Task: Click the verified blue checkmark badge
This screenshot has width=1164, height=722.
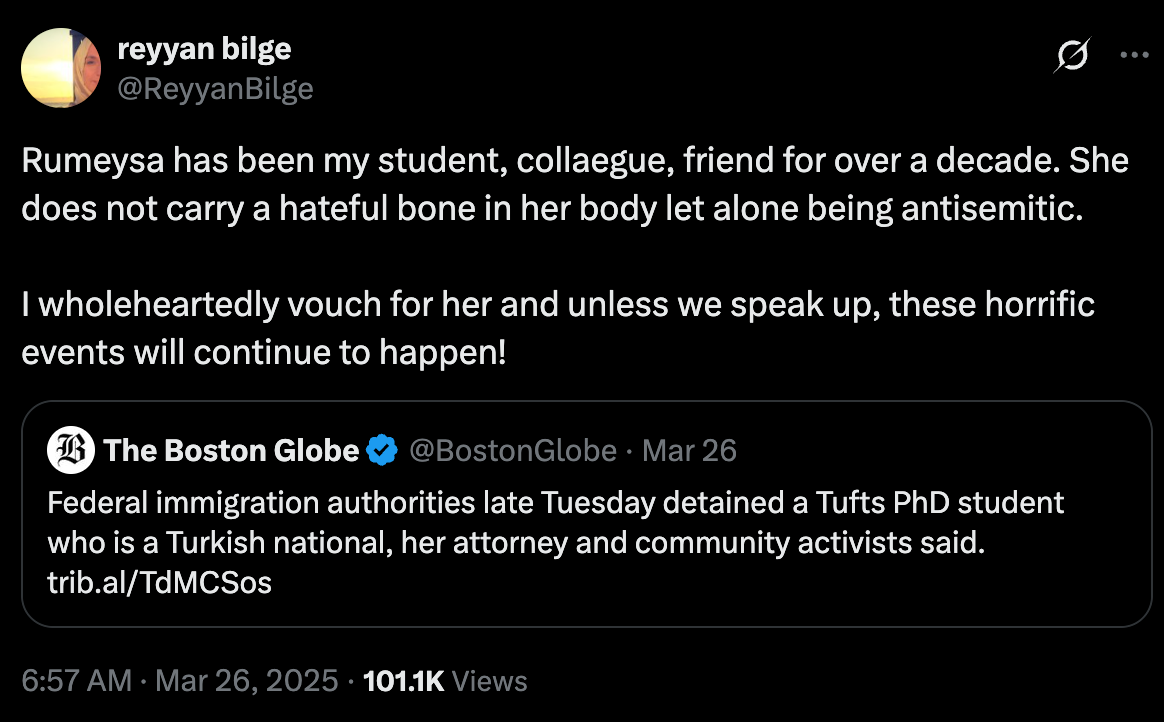Action: click(x=380, y=450)
